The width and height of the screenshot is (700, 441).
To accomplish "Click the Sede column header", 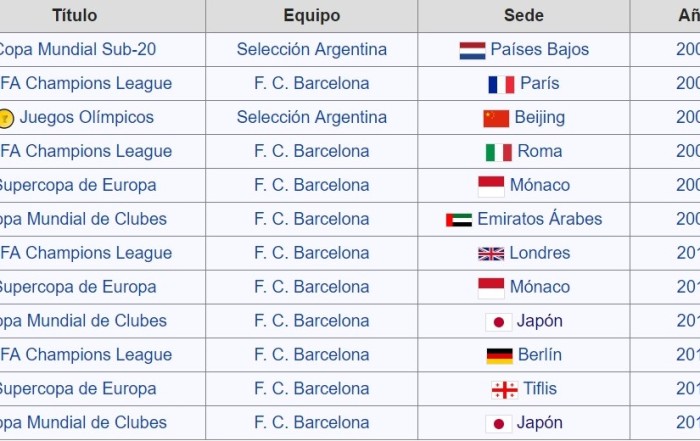I will pos(524,15).
